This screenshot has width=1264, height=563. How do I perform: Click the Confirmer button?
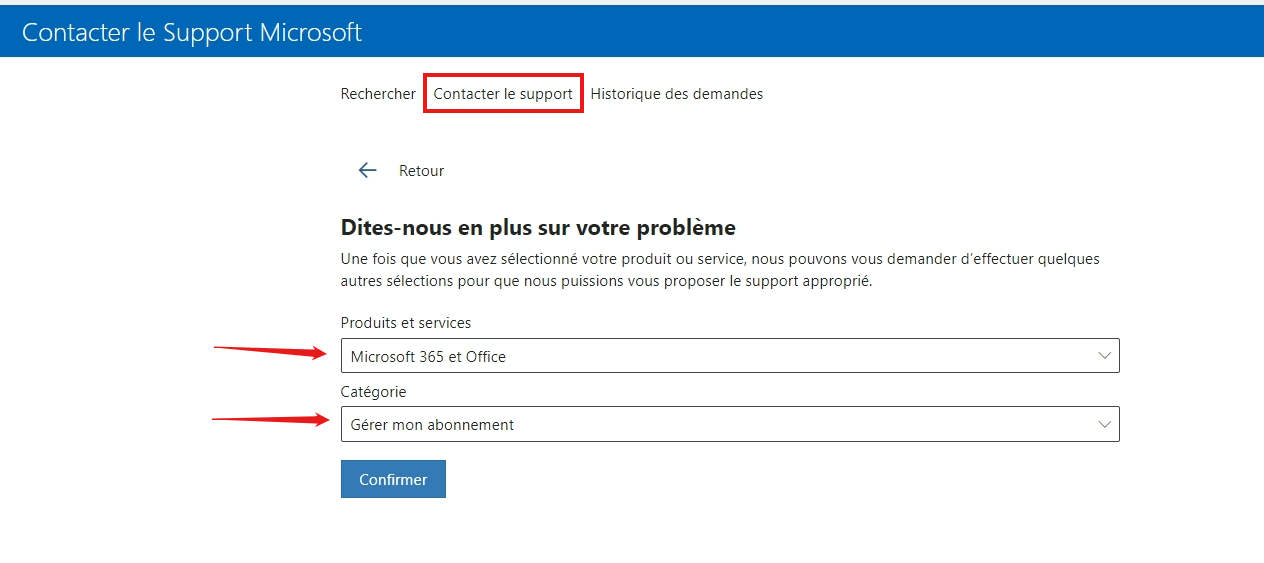coord(393,479)
